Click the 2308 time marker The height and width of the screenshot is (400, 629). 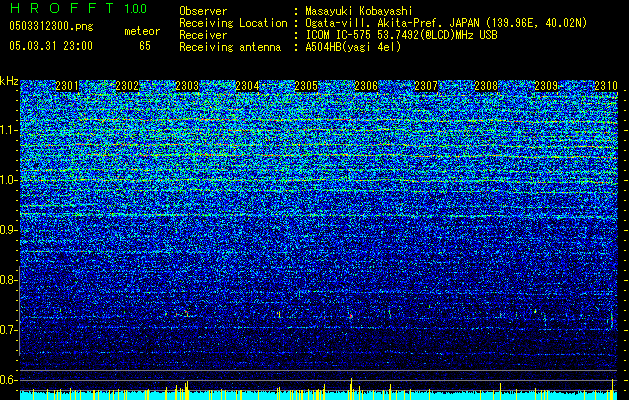486,85
